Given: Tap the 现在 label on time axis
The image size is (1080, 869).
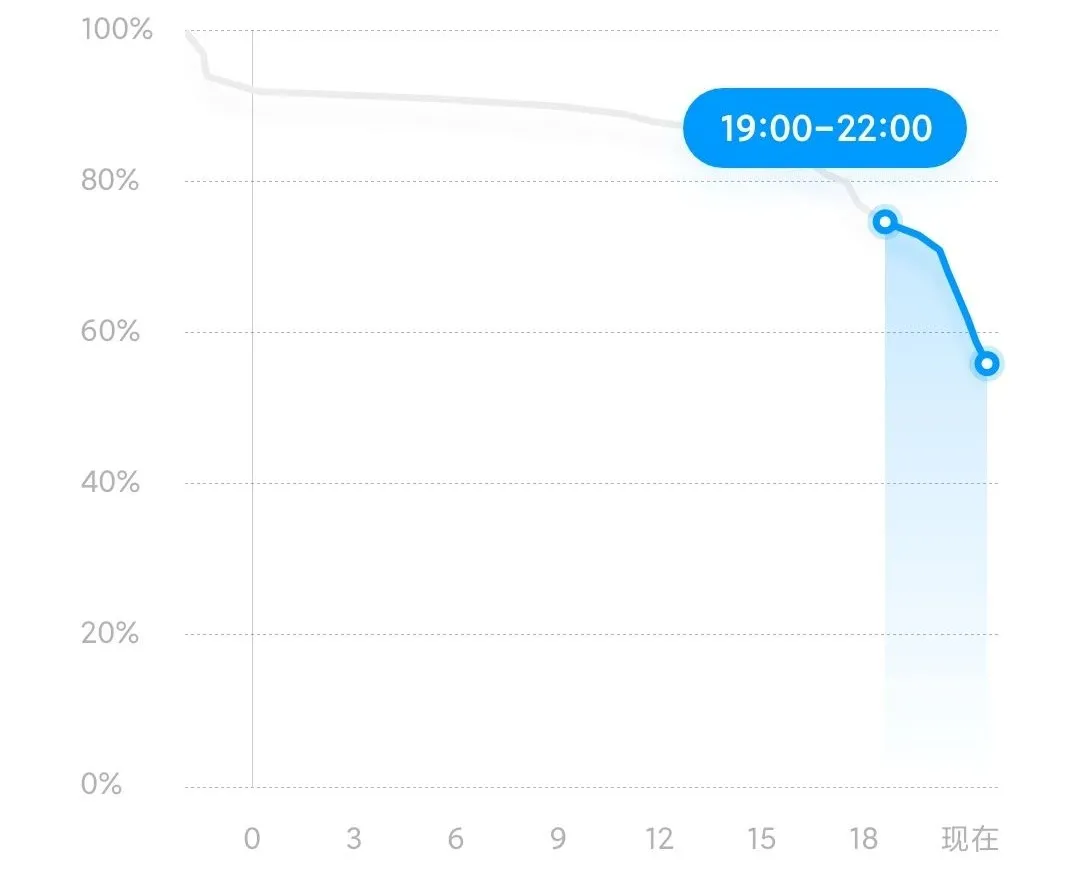Looking at the screenshot, I should pyautogui.click(x=970, y=839).
